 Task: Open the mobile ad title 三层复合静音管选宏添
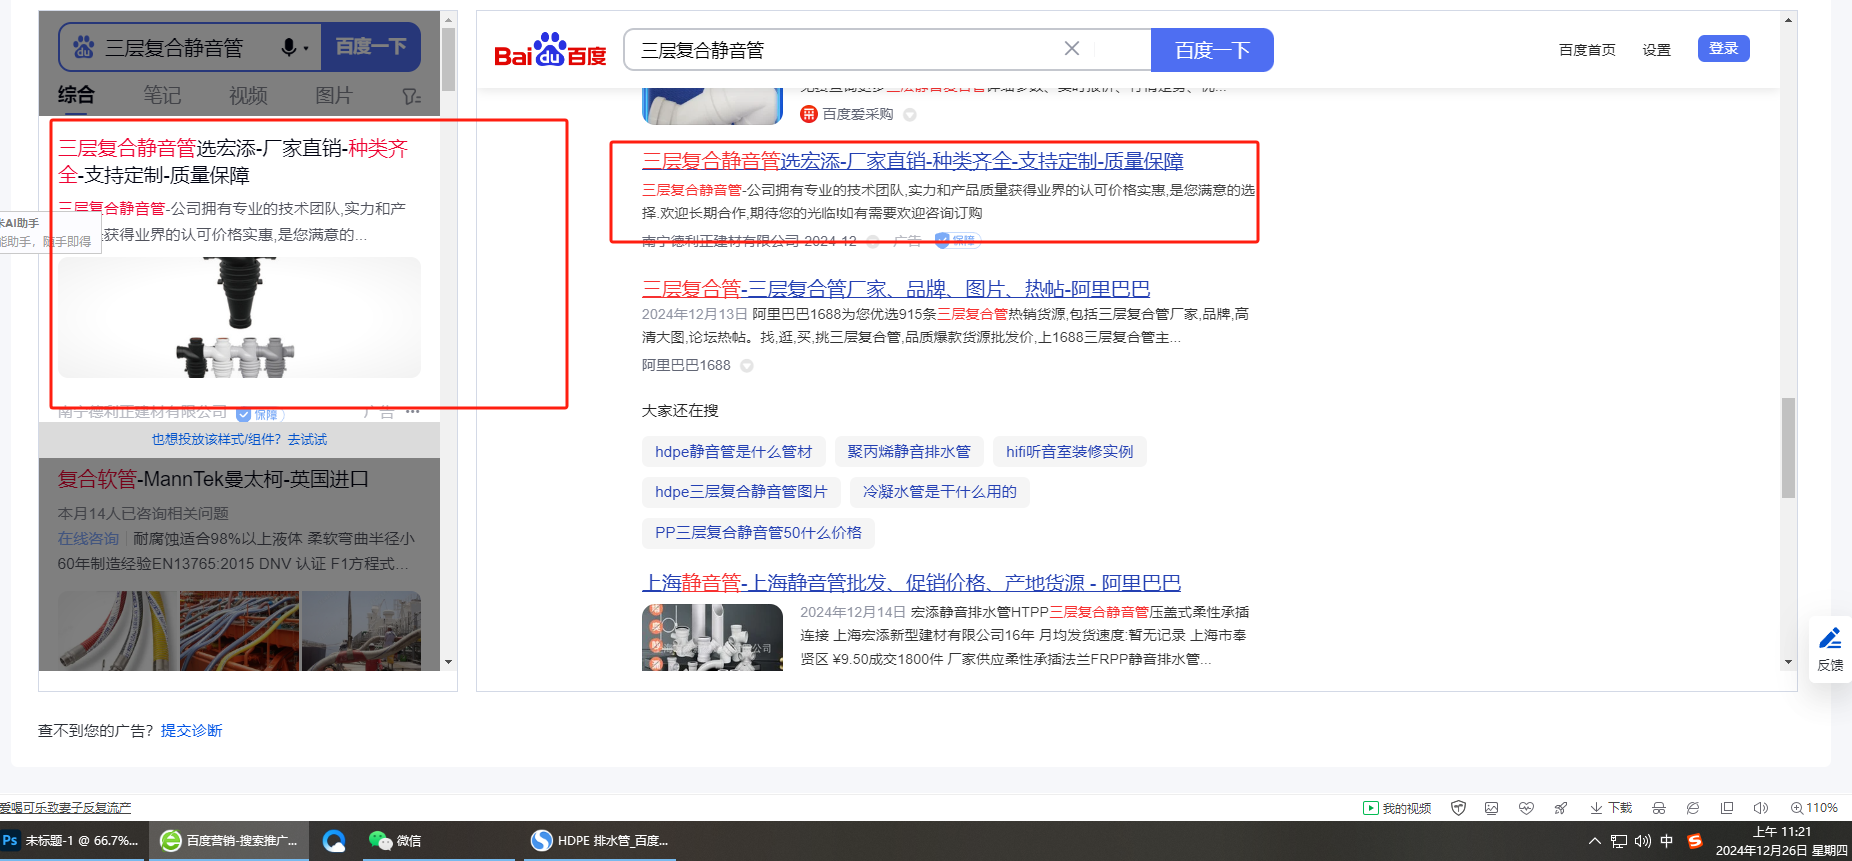[x=233, y=162]
